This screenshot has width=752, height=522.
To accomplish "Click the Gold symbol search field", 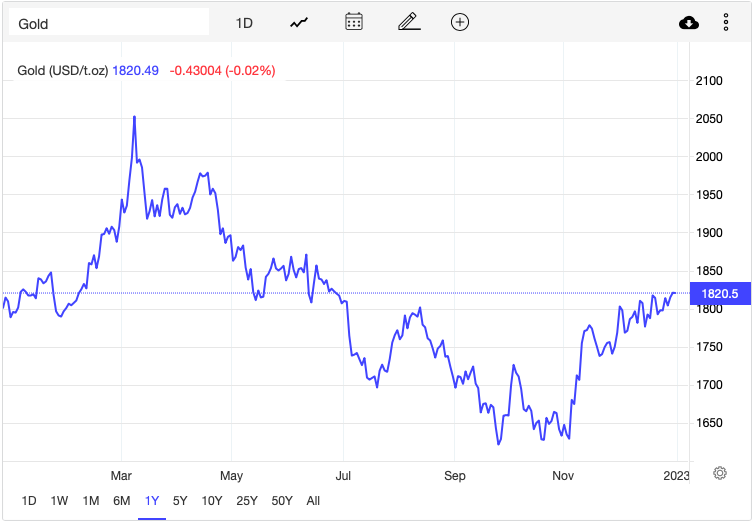I will 109,22.
